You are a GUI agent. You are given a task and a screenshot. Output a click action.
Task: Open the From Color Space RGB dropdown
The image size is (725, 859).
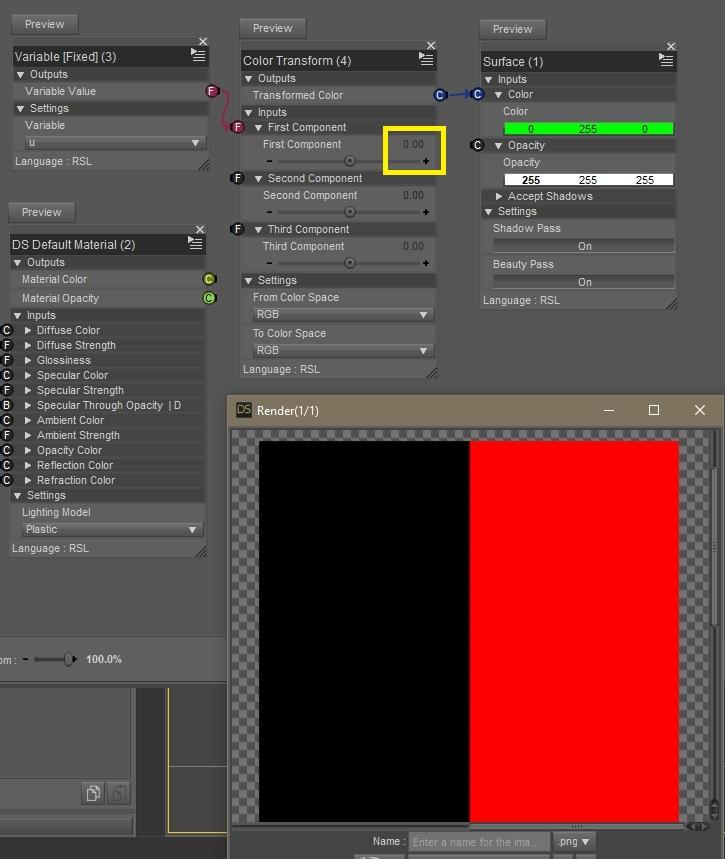point(343,314)
